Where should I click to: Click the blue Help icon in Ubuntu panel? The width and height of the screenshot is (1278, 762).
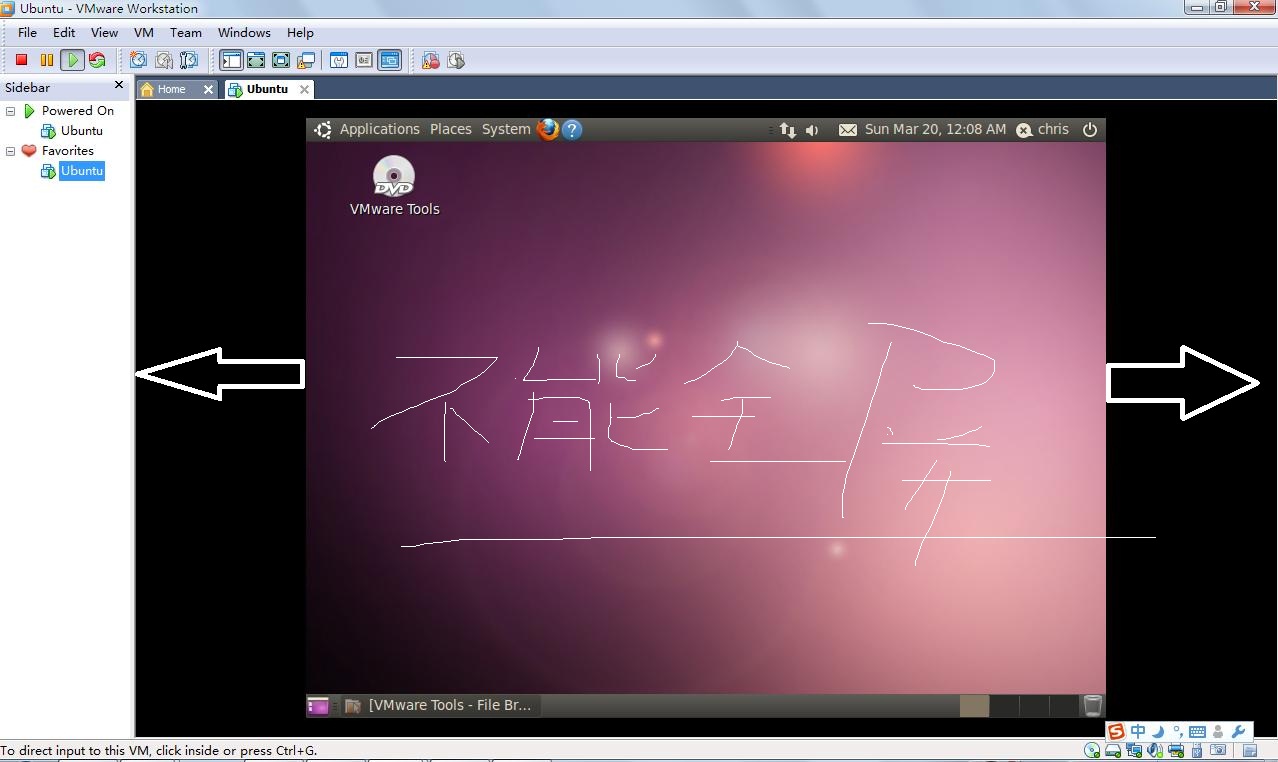[572, 129]
